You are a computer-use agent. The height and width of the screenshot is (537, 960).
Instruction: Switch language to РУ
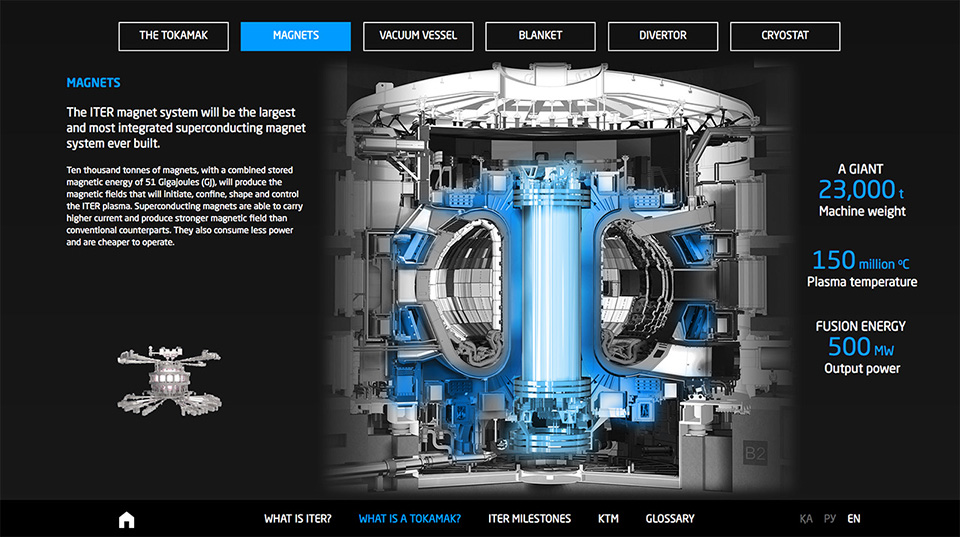830,519
